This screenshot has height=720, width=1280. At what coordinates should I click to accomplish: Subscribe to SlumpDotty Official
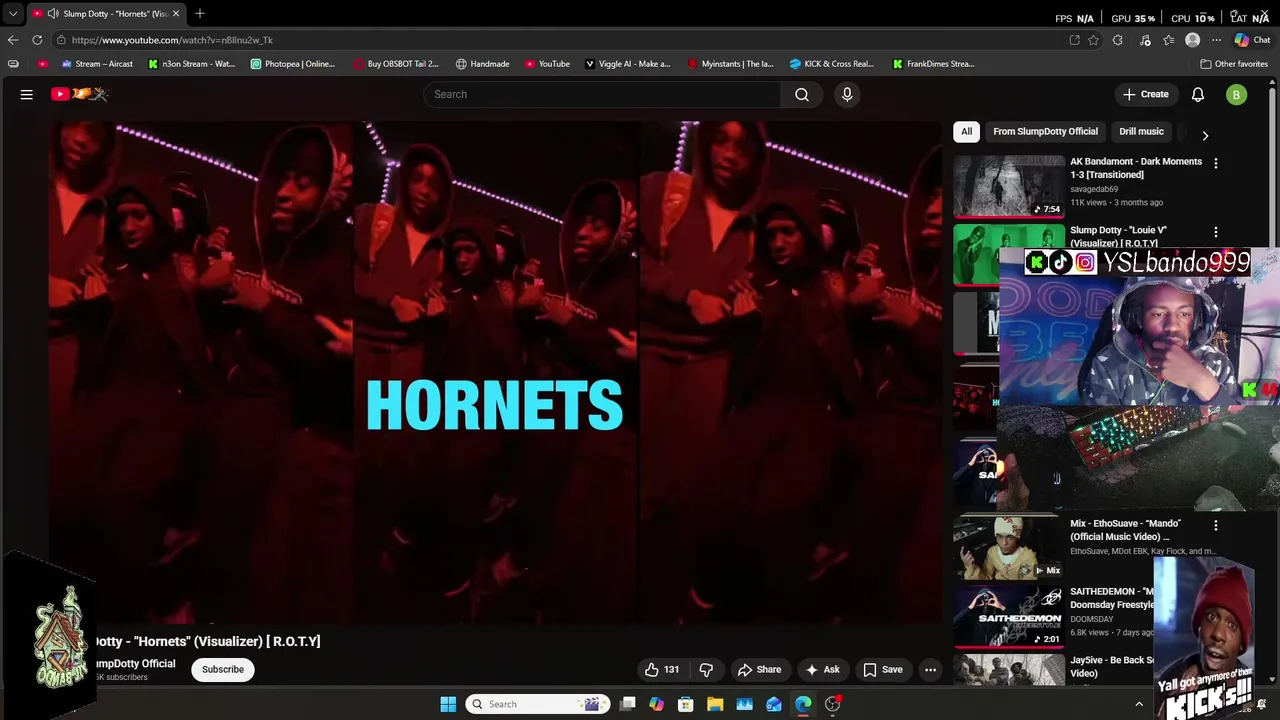click(223, 670)
